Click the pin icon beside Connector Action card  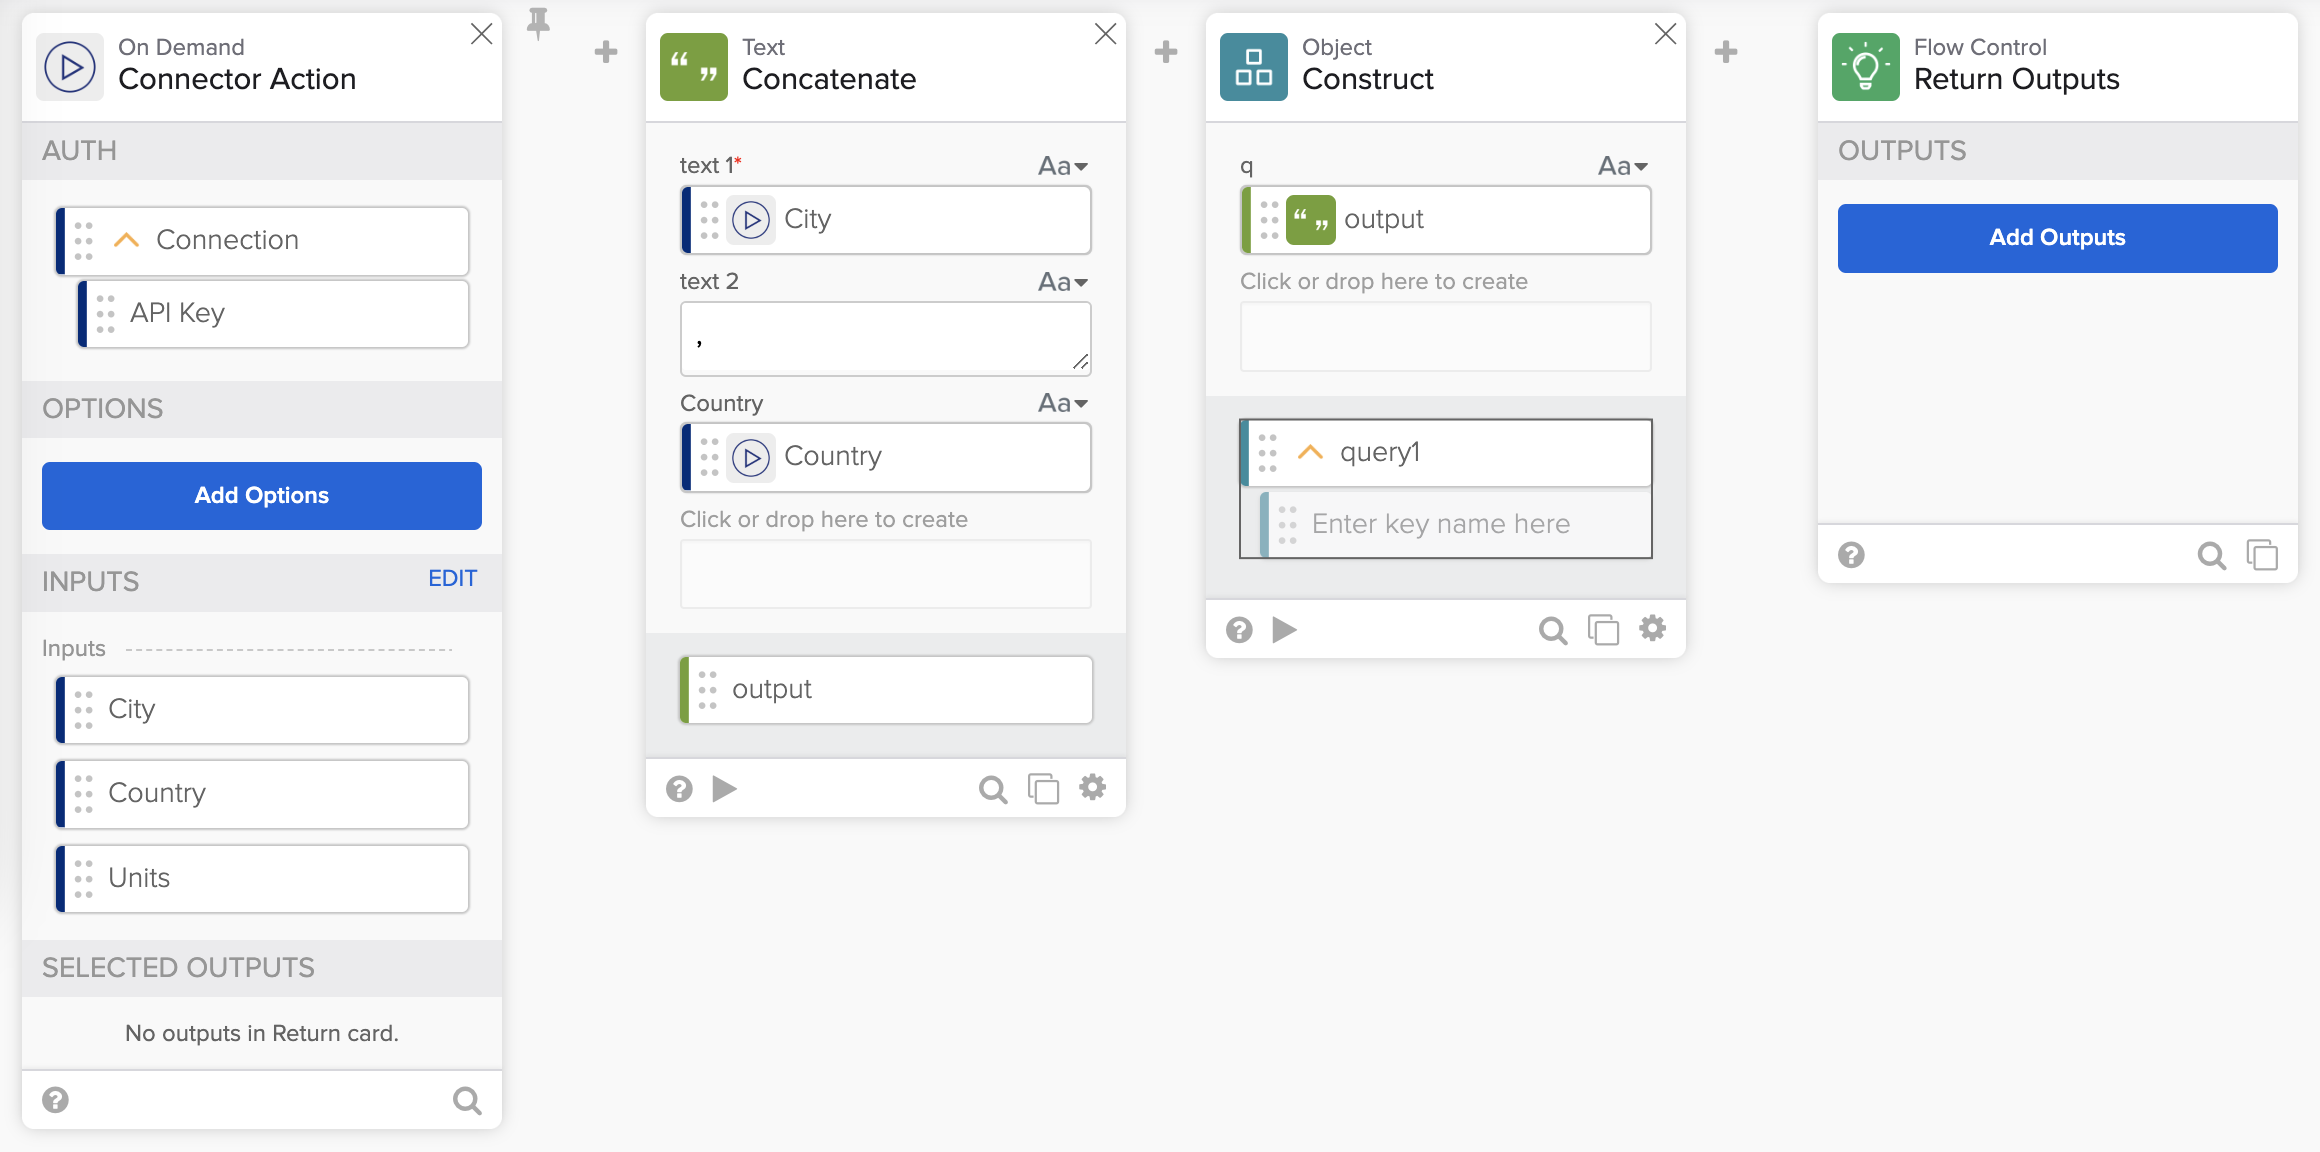(x=538, y=23)
